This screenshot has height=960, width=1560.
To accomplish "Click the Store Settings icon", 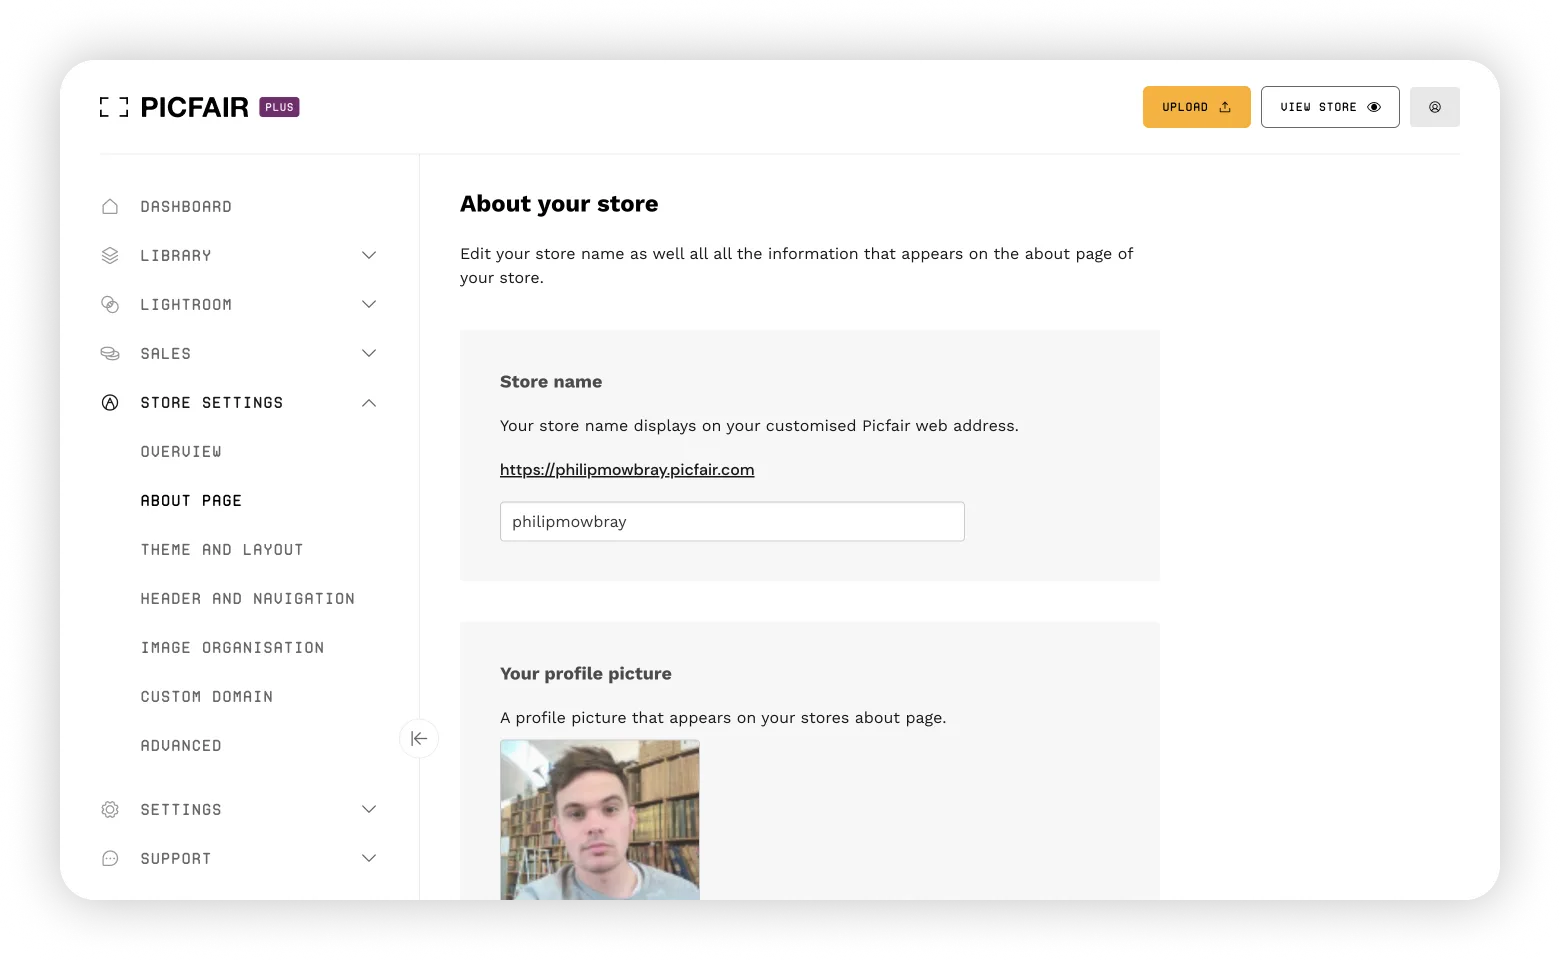I will pyautogui.click(x=110, y=402).
